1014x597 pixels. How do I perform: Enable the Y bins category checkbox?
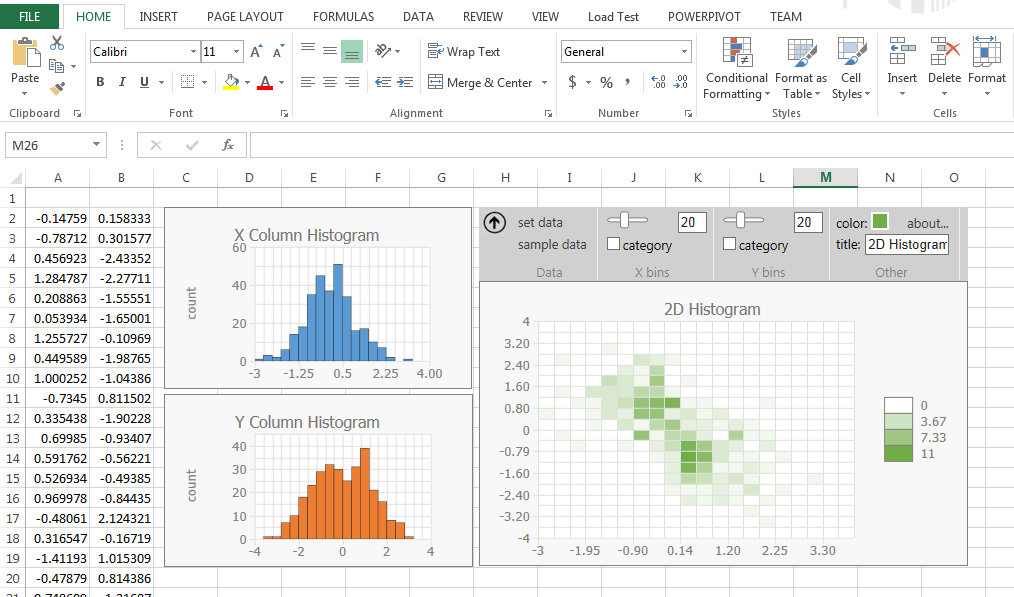(729, 245)
